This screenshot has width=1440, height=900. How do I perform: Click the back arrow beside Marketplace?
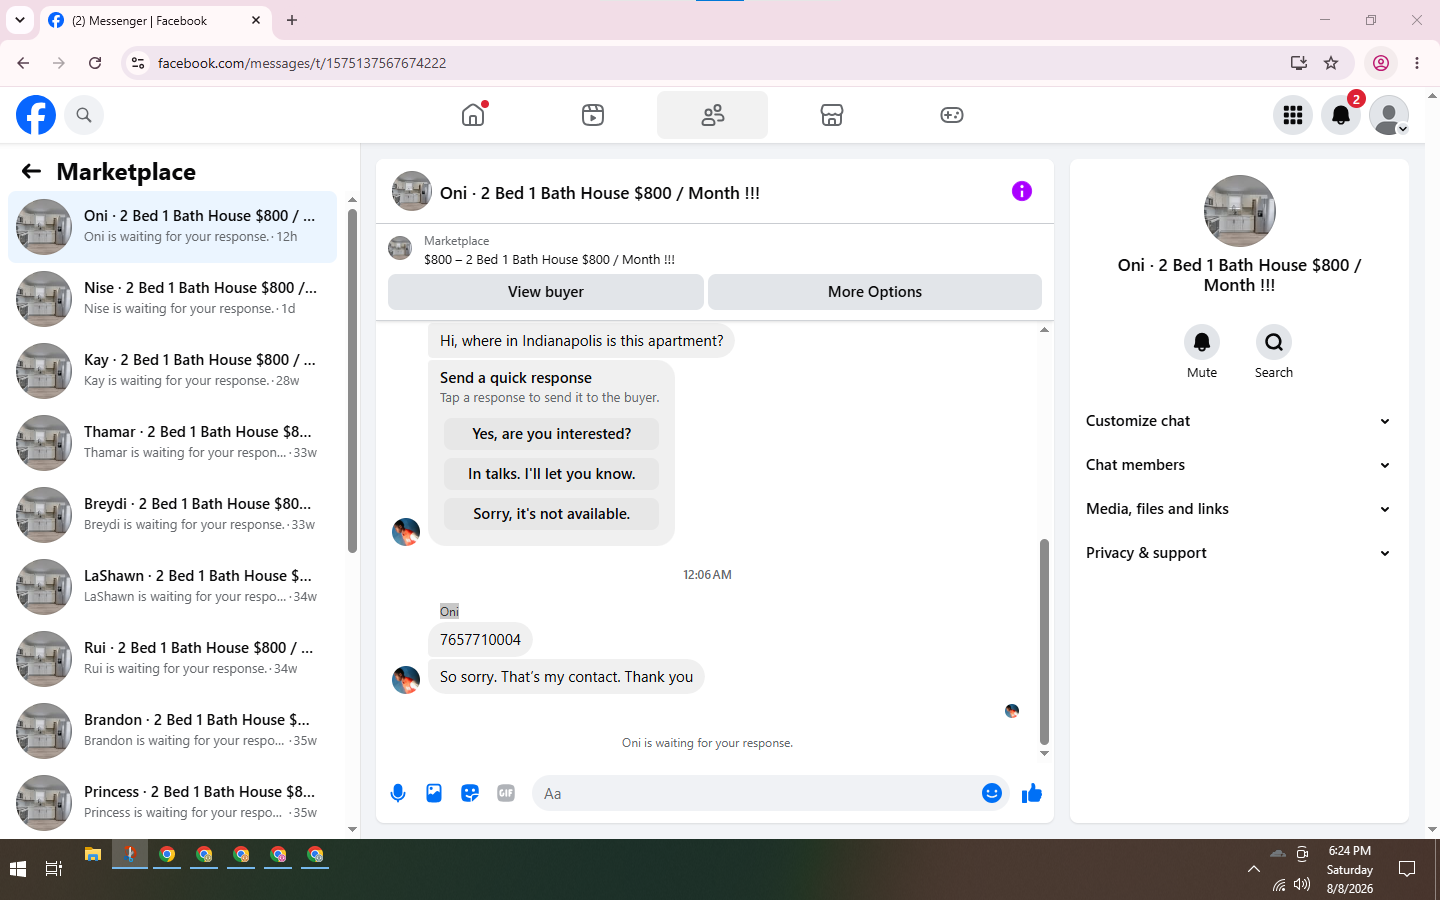coord(31,171)
